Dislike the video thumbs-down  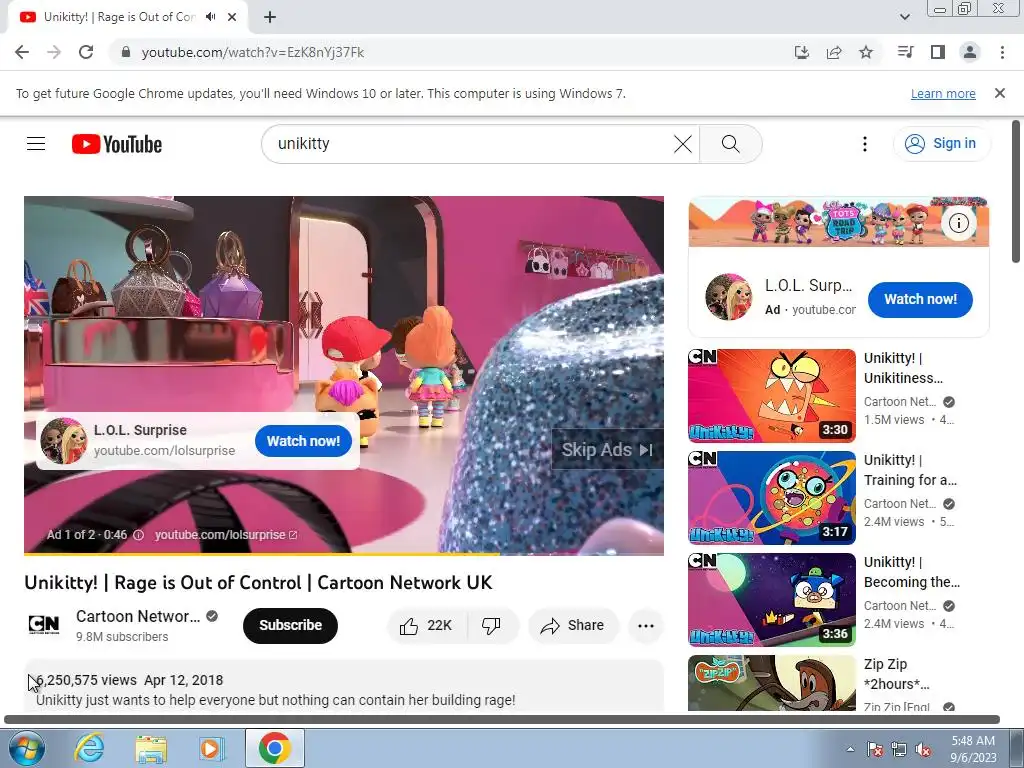tap(492, 626)
